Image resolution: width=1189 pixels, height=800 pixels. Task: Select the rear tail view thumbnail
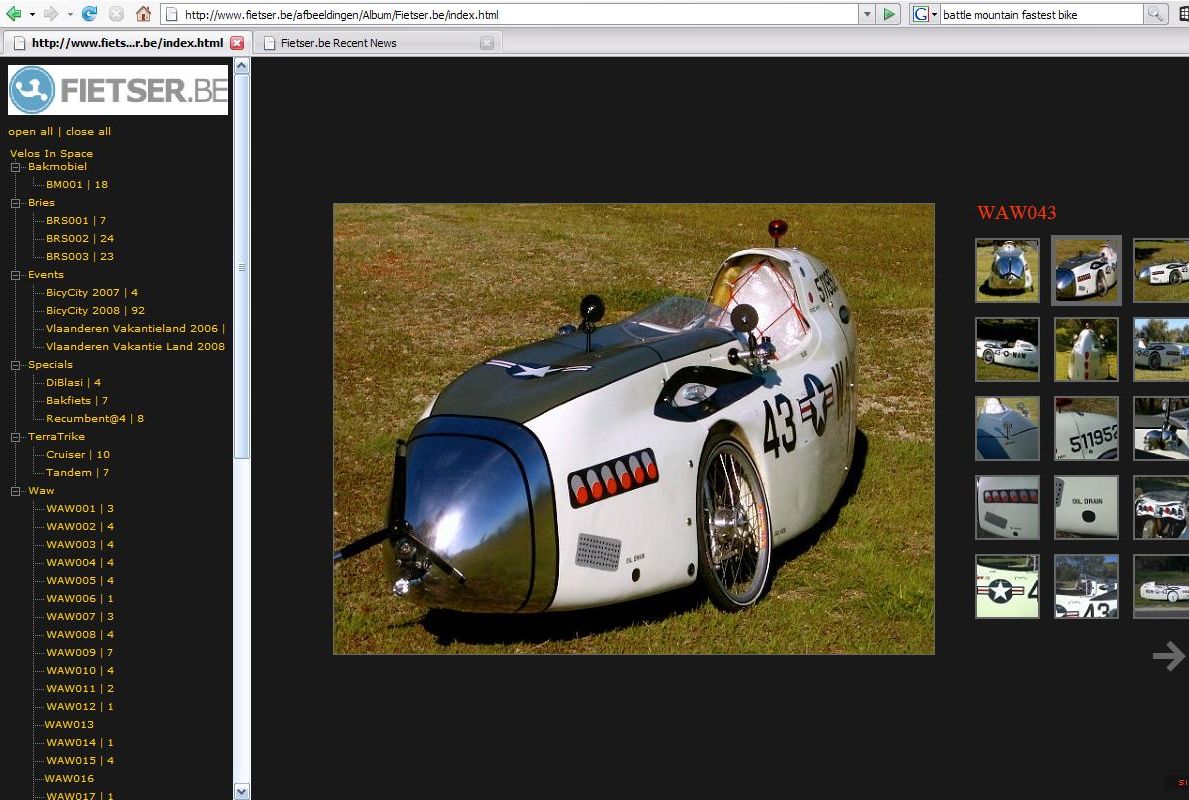coord(1086,350)
